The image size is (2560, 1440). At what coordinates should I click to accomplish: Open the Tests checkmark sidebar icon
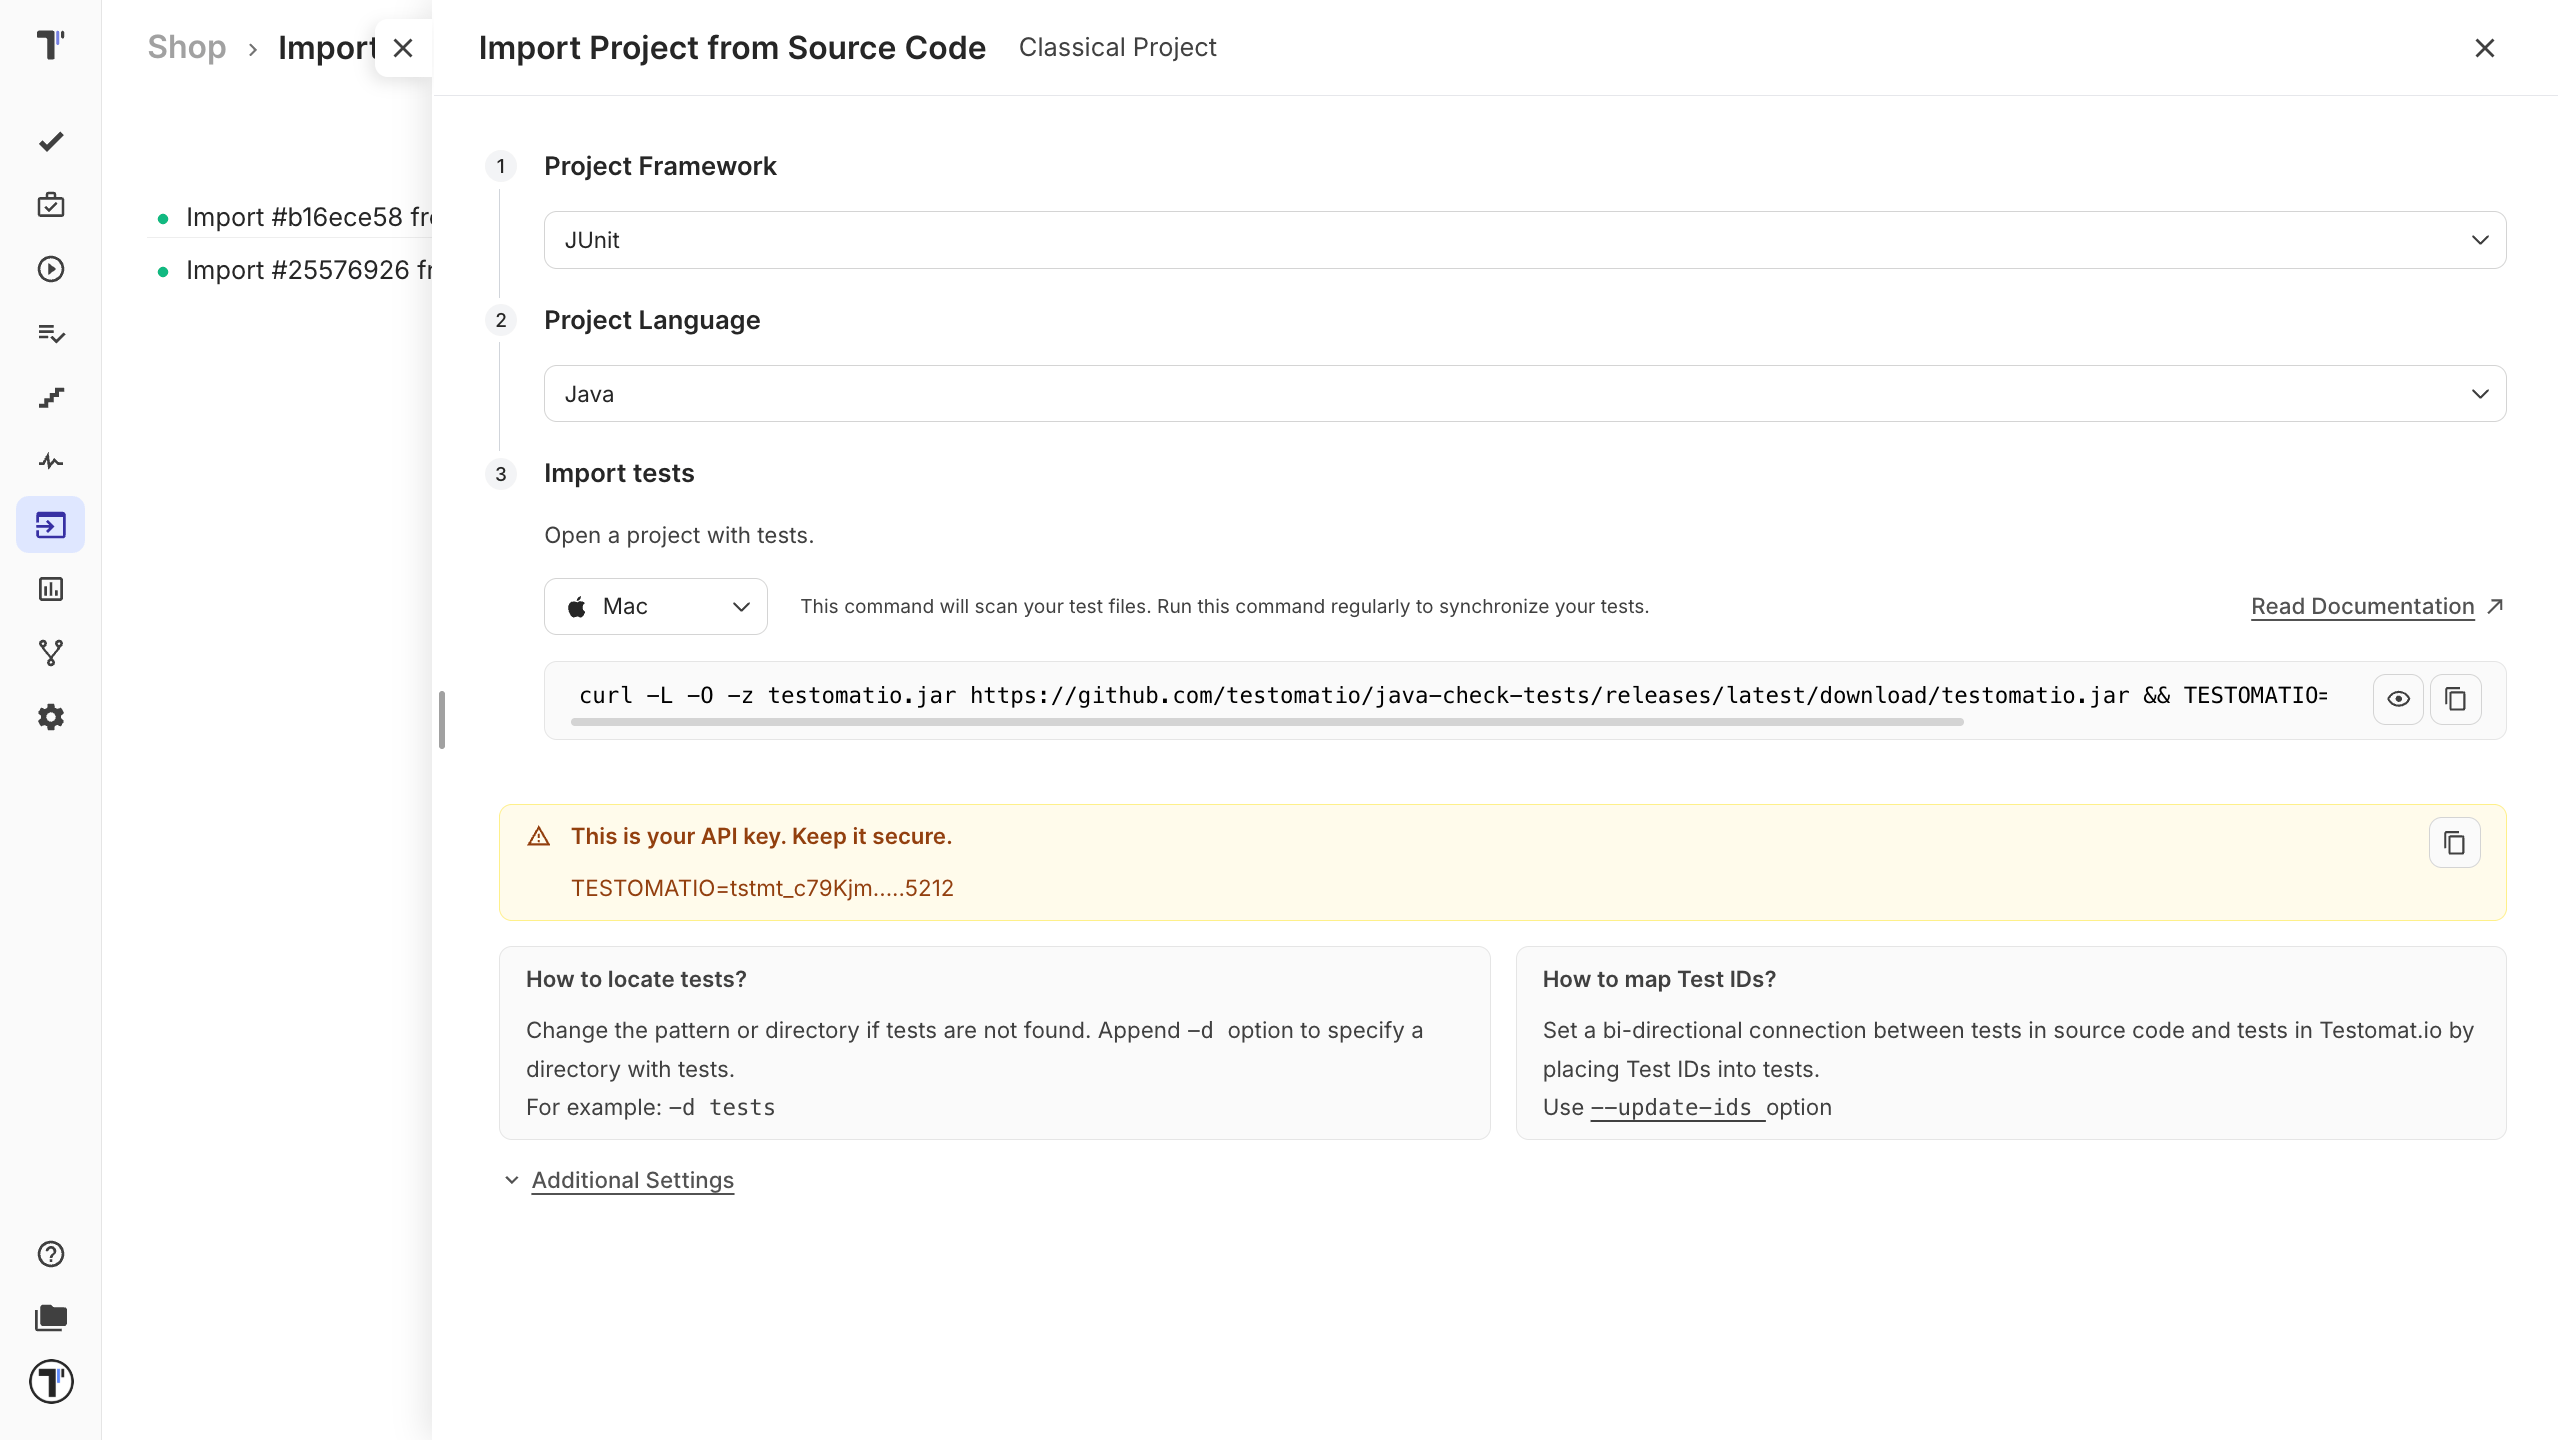[x=51, y=141]
